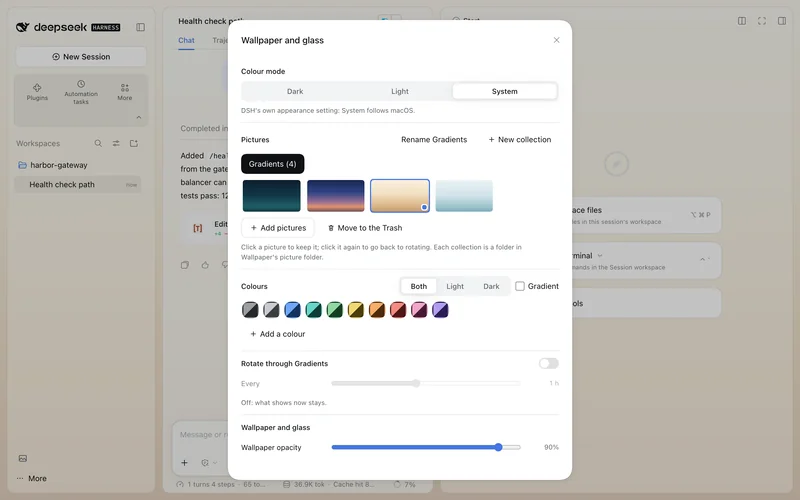Screen dimensions: 800x500
Task: Open the model selector dropdown in composer
Action: pyautogui.click(x=209, y=463)
